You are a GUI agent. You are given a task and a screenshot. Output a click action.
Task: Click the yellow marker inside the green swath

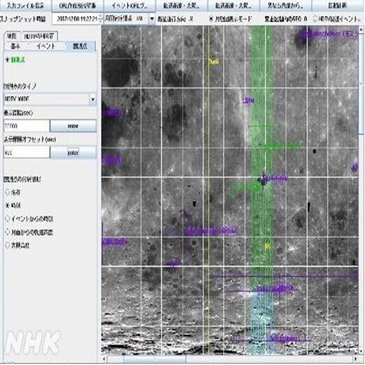coord(267,247)
